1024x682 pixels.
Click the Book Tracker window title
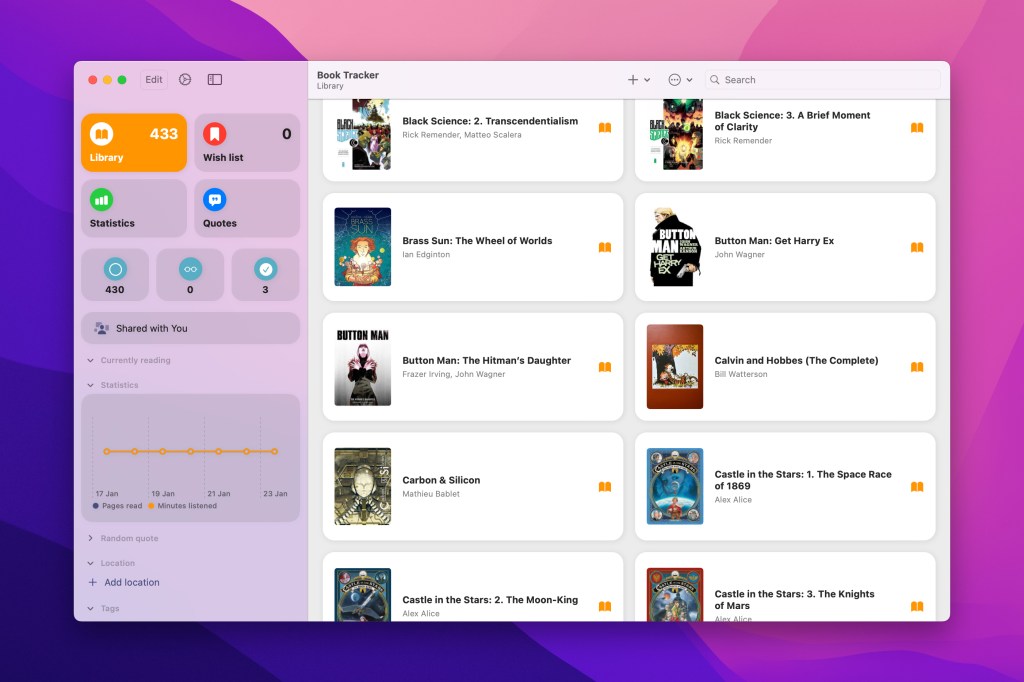pyautogui.click(x=347, y=75)
